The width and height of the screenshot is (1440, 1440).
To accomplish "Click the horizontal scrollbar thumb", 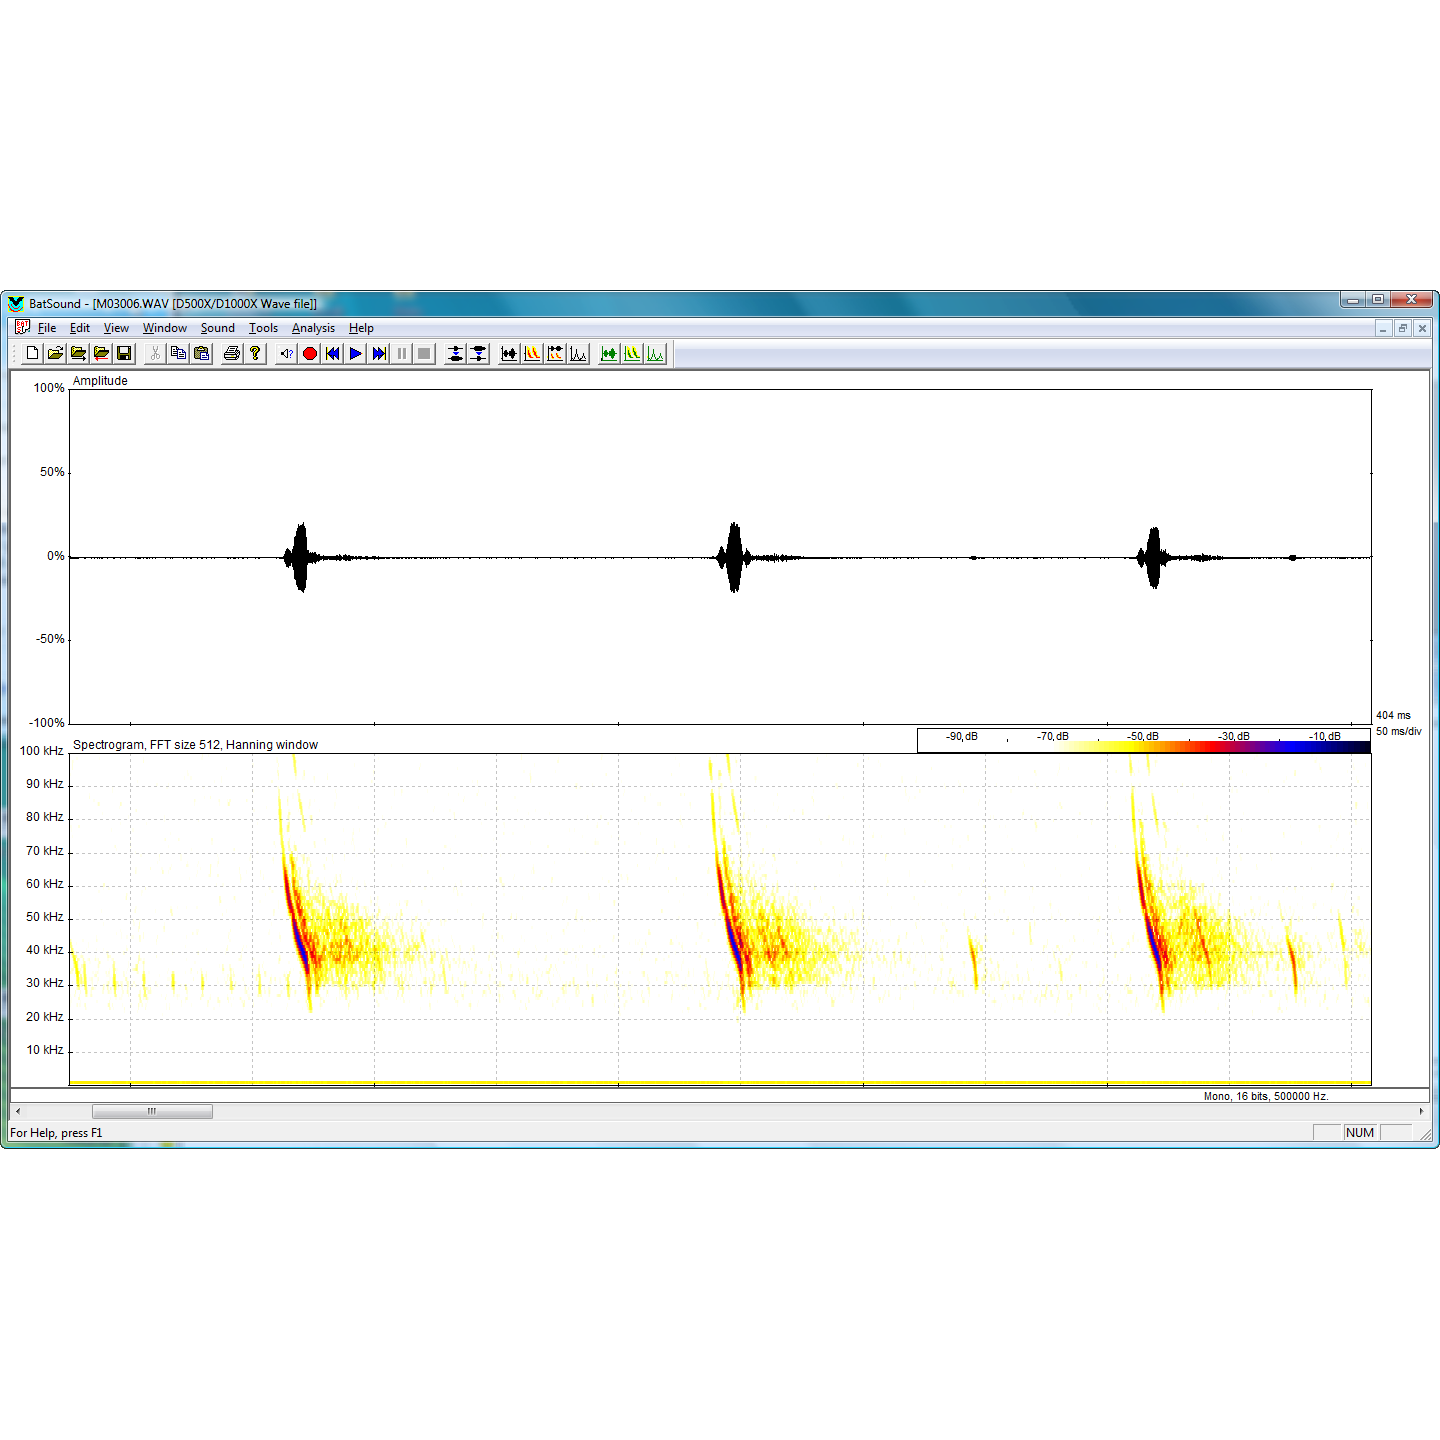I will point(152,1111).
